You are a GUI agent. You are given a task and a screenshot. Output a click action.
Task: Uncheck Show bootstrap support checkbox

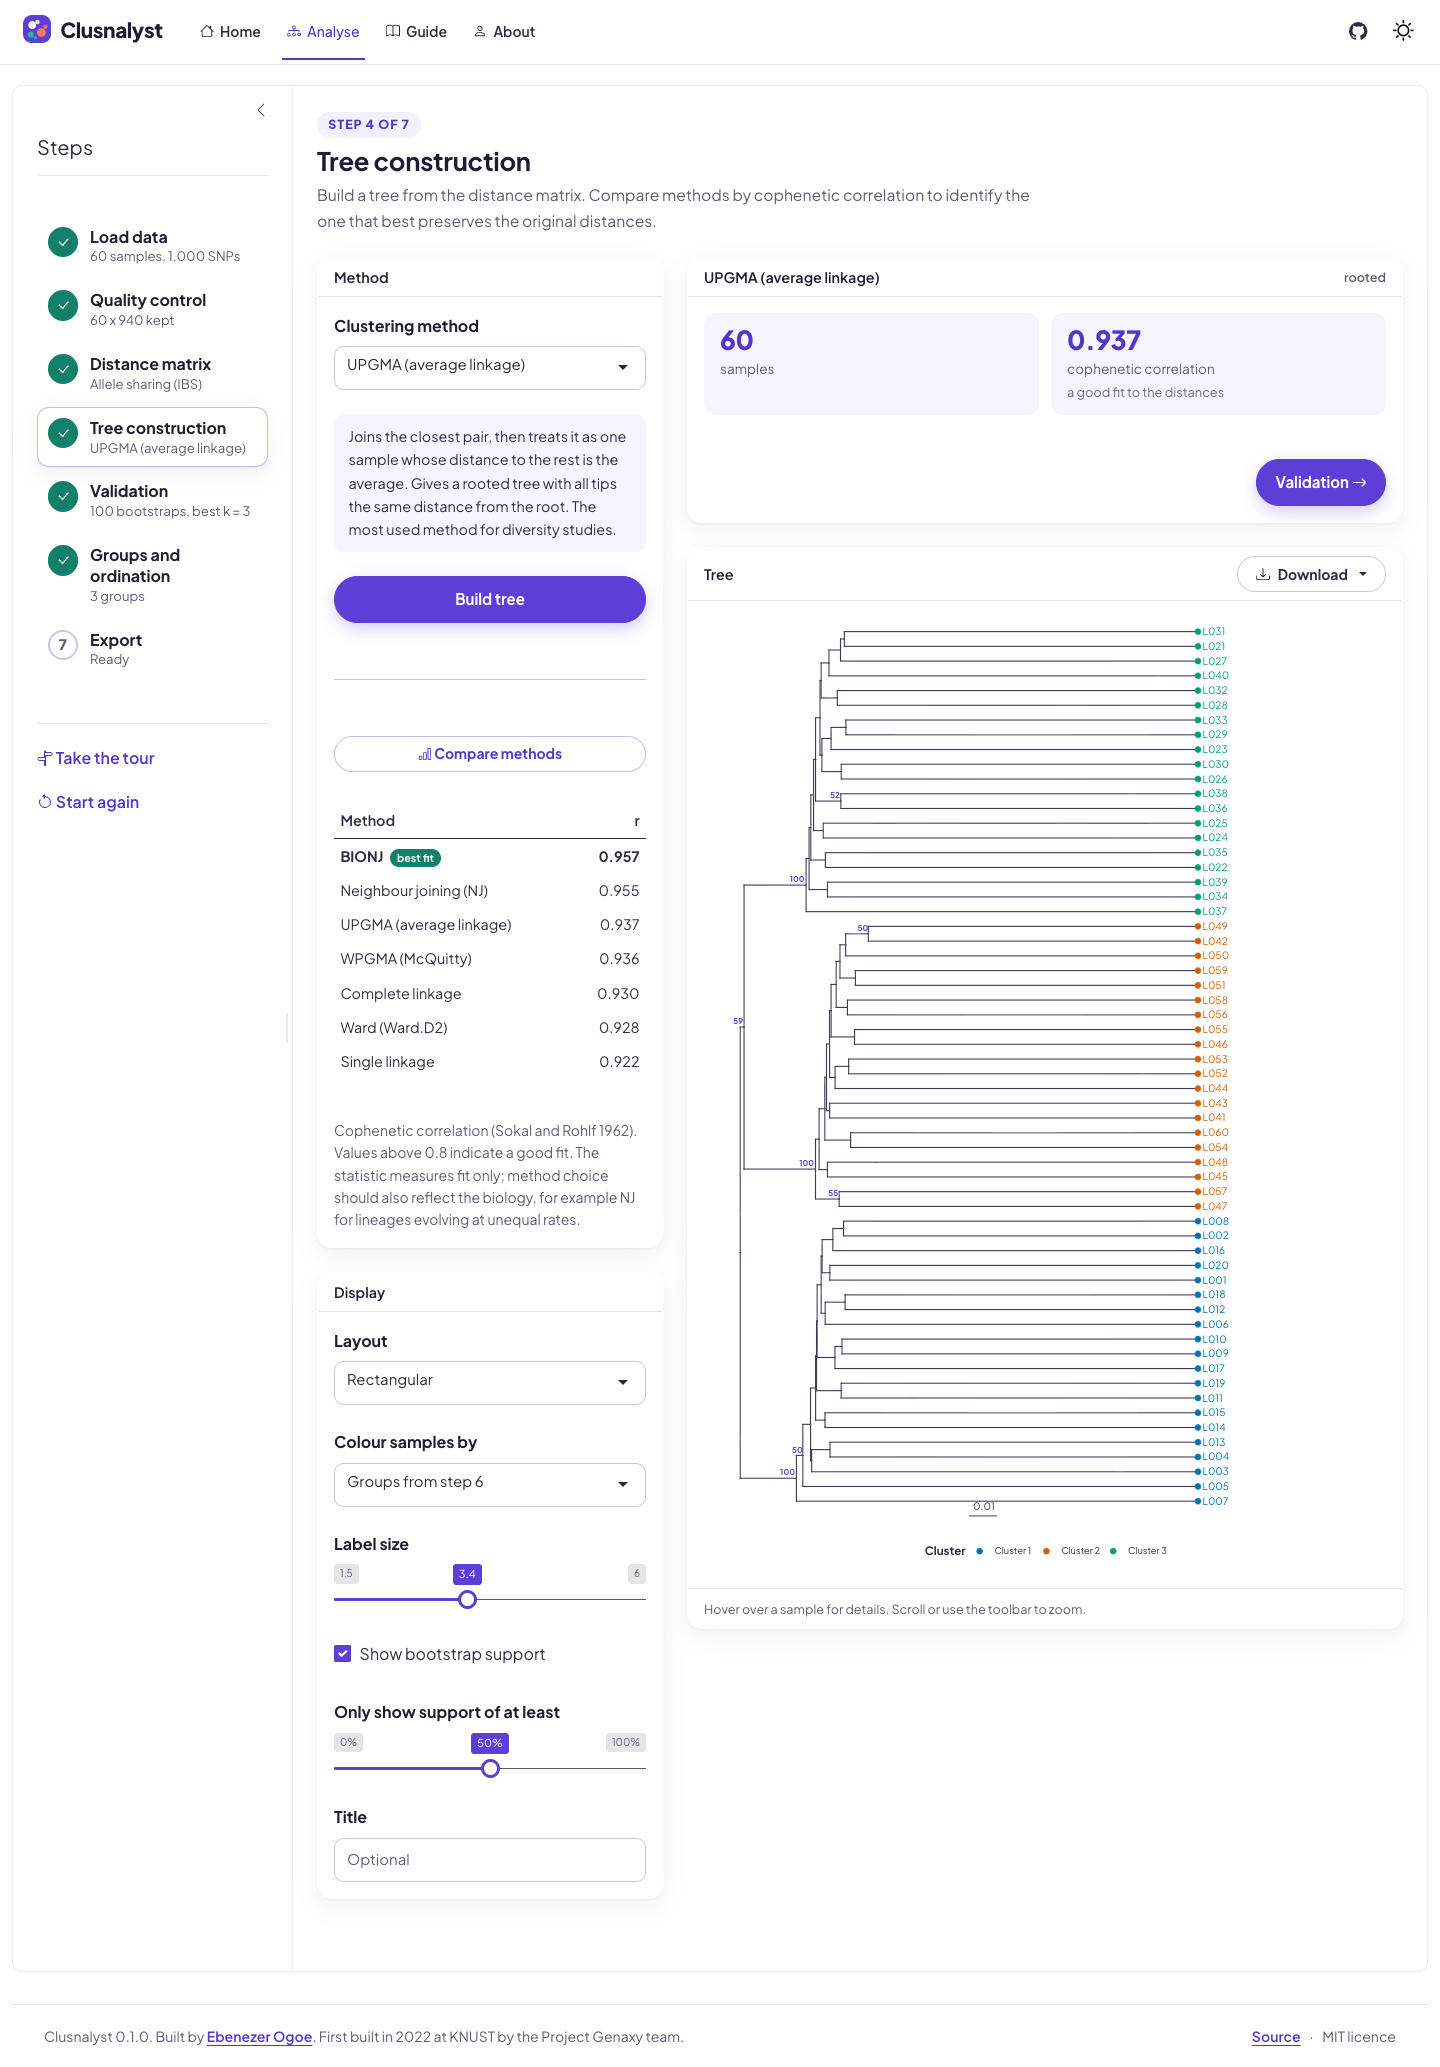[x=343, y=1654]
